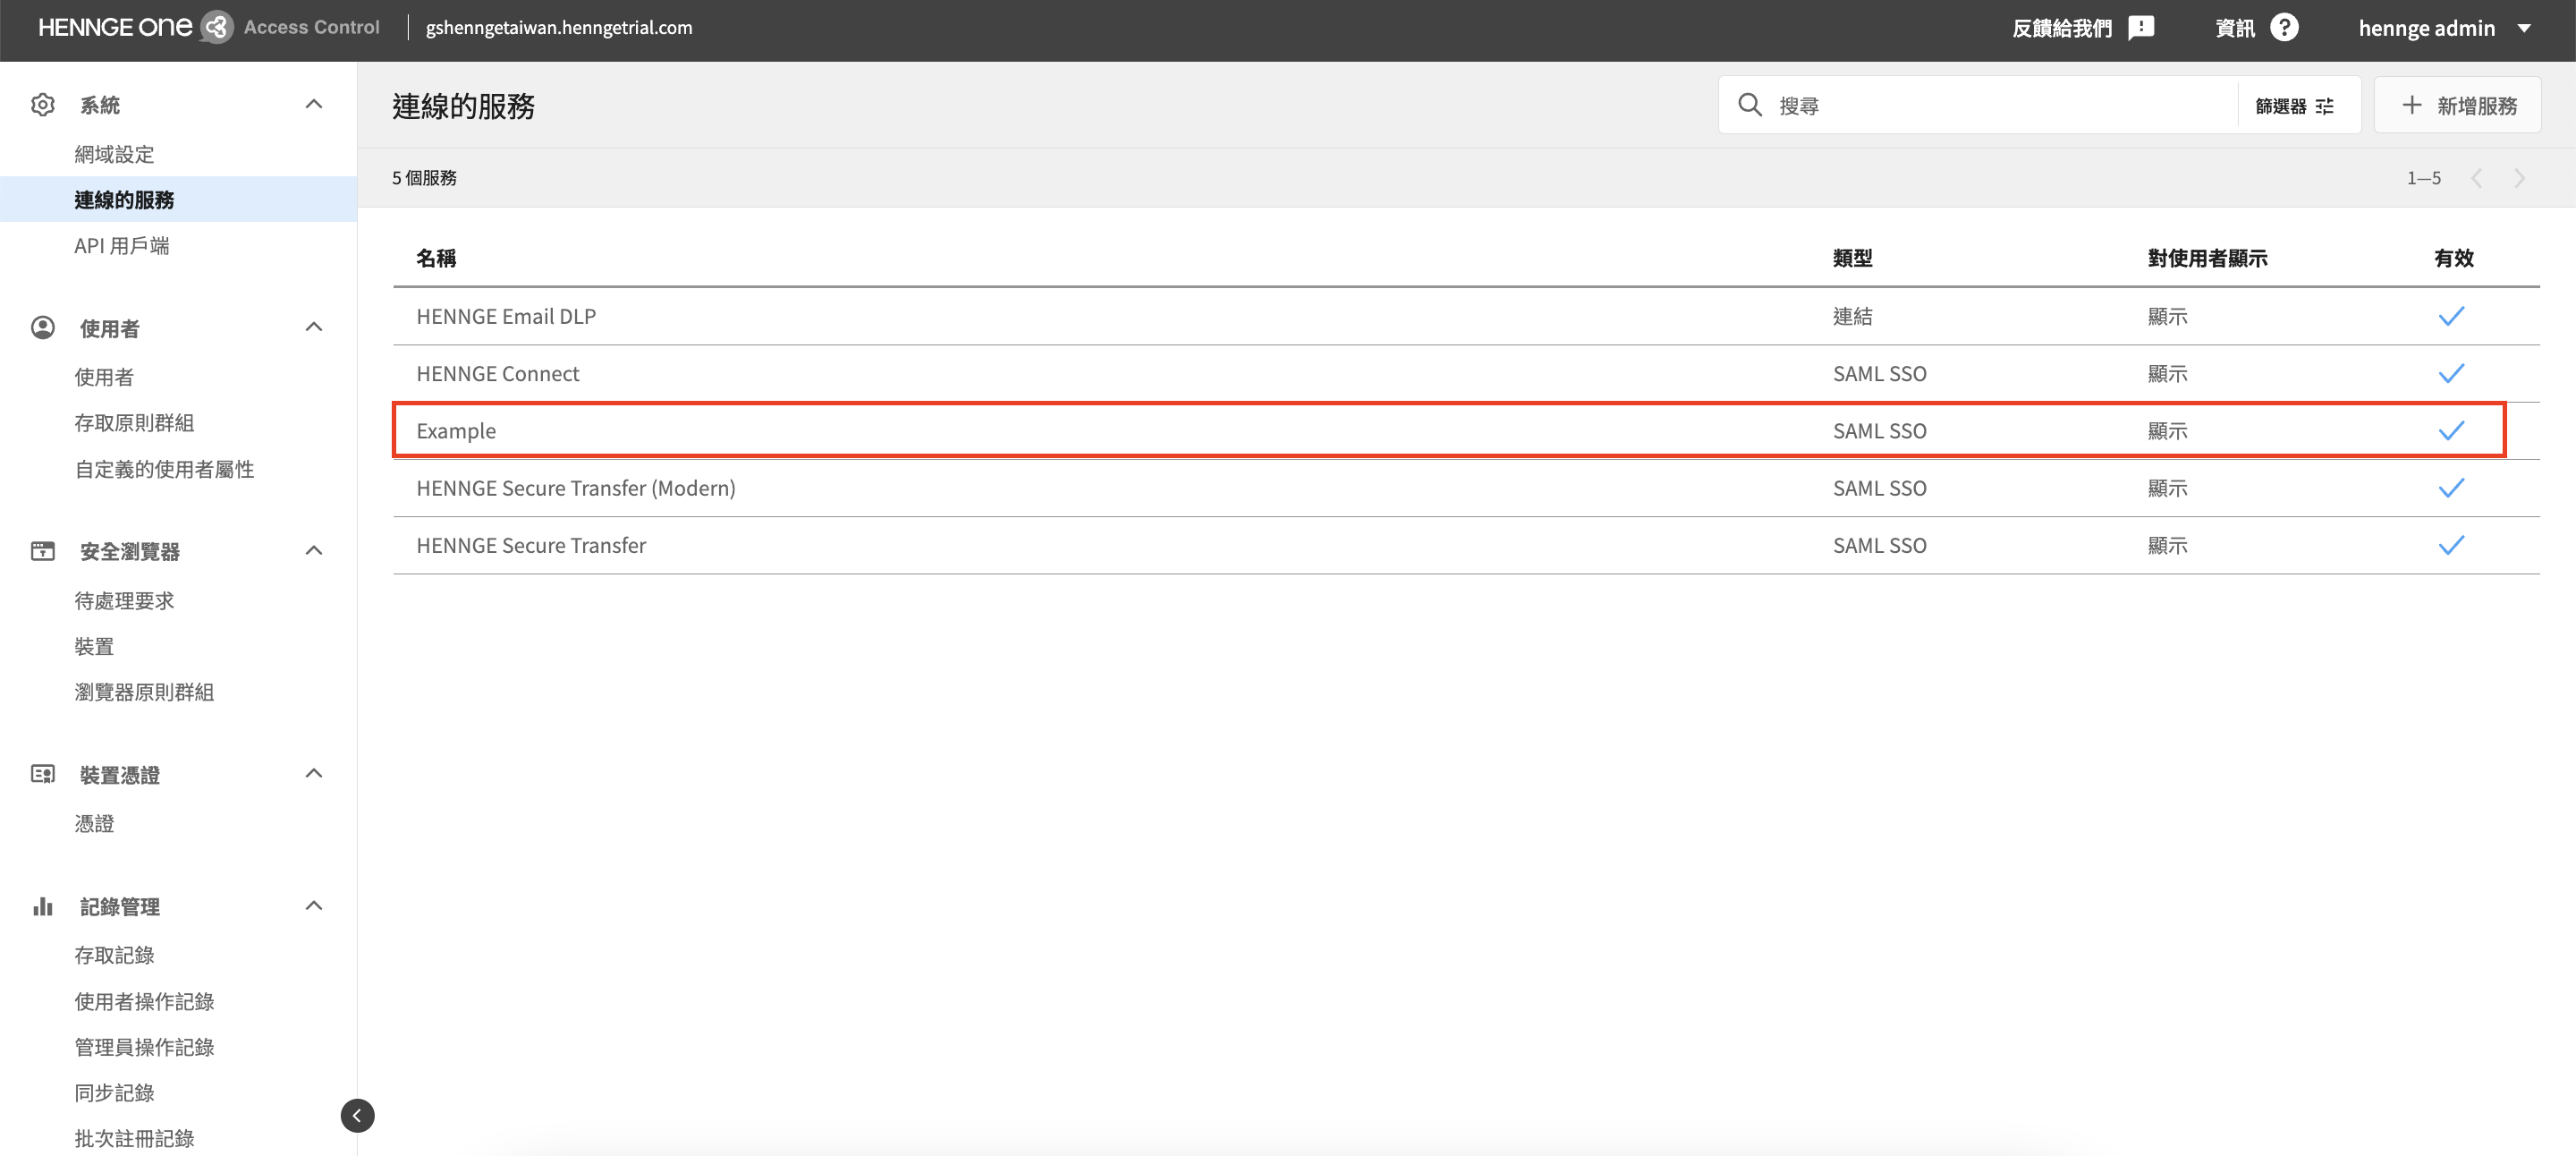Open the HENNGE Email DLP service

(506, 316)
